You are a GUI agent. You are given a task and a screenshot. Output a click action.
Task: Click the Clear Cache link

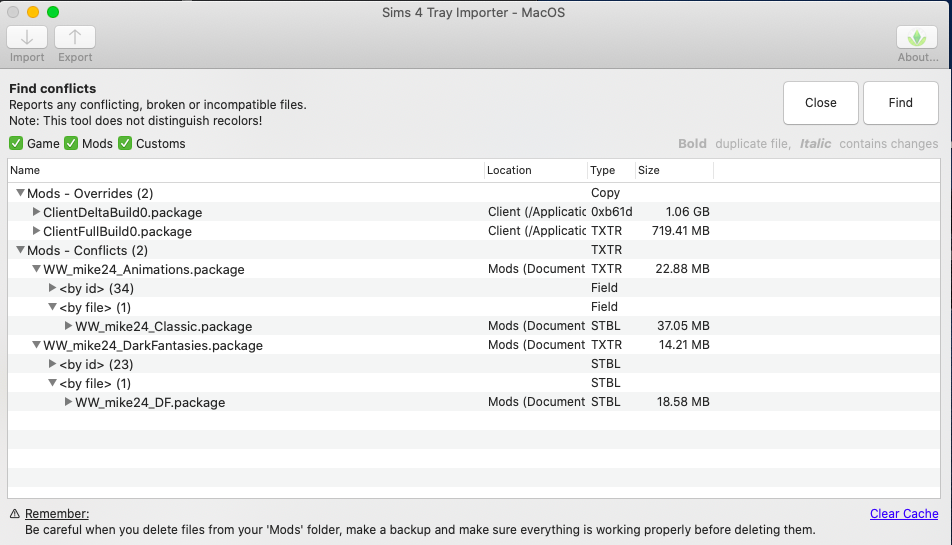[903, 513]
